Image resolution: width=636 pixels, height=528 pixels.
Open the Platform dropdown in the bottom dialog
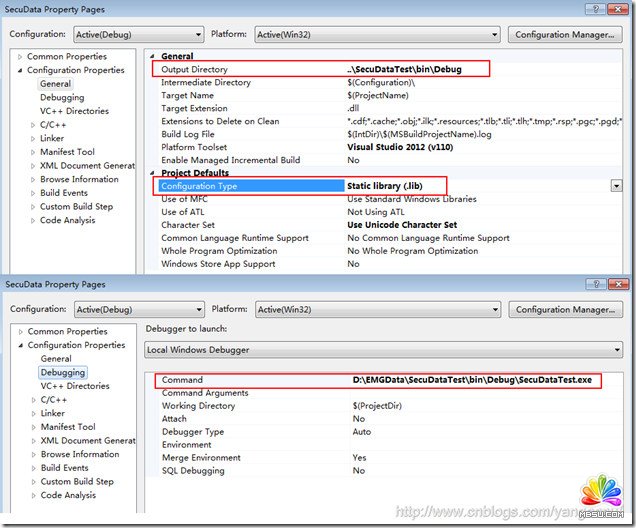click(x=377, y=310)
